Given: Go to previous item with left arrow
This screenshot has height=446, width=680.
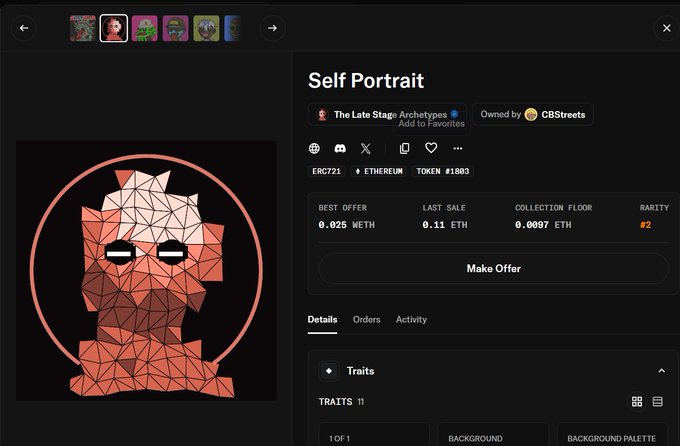Looking at the screenshot, I should click(x=24, y=28).
